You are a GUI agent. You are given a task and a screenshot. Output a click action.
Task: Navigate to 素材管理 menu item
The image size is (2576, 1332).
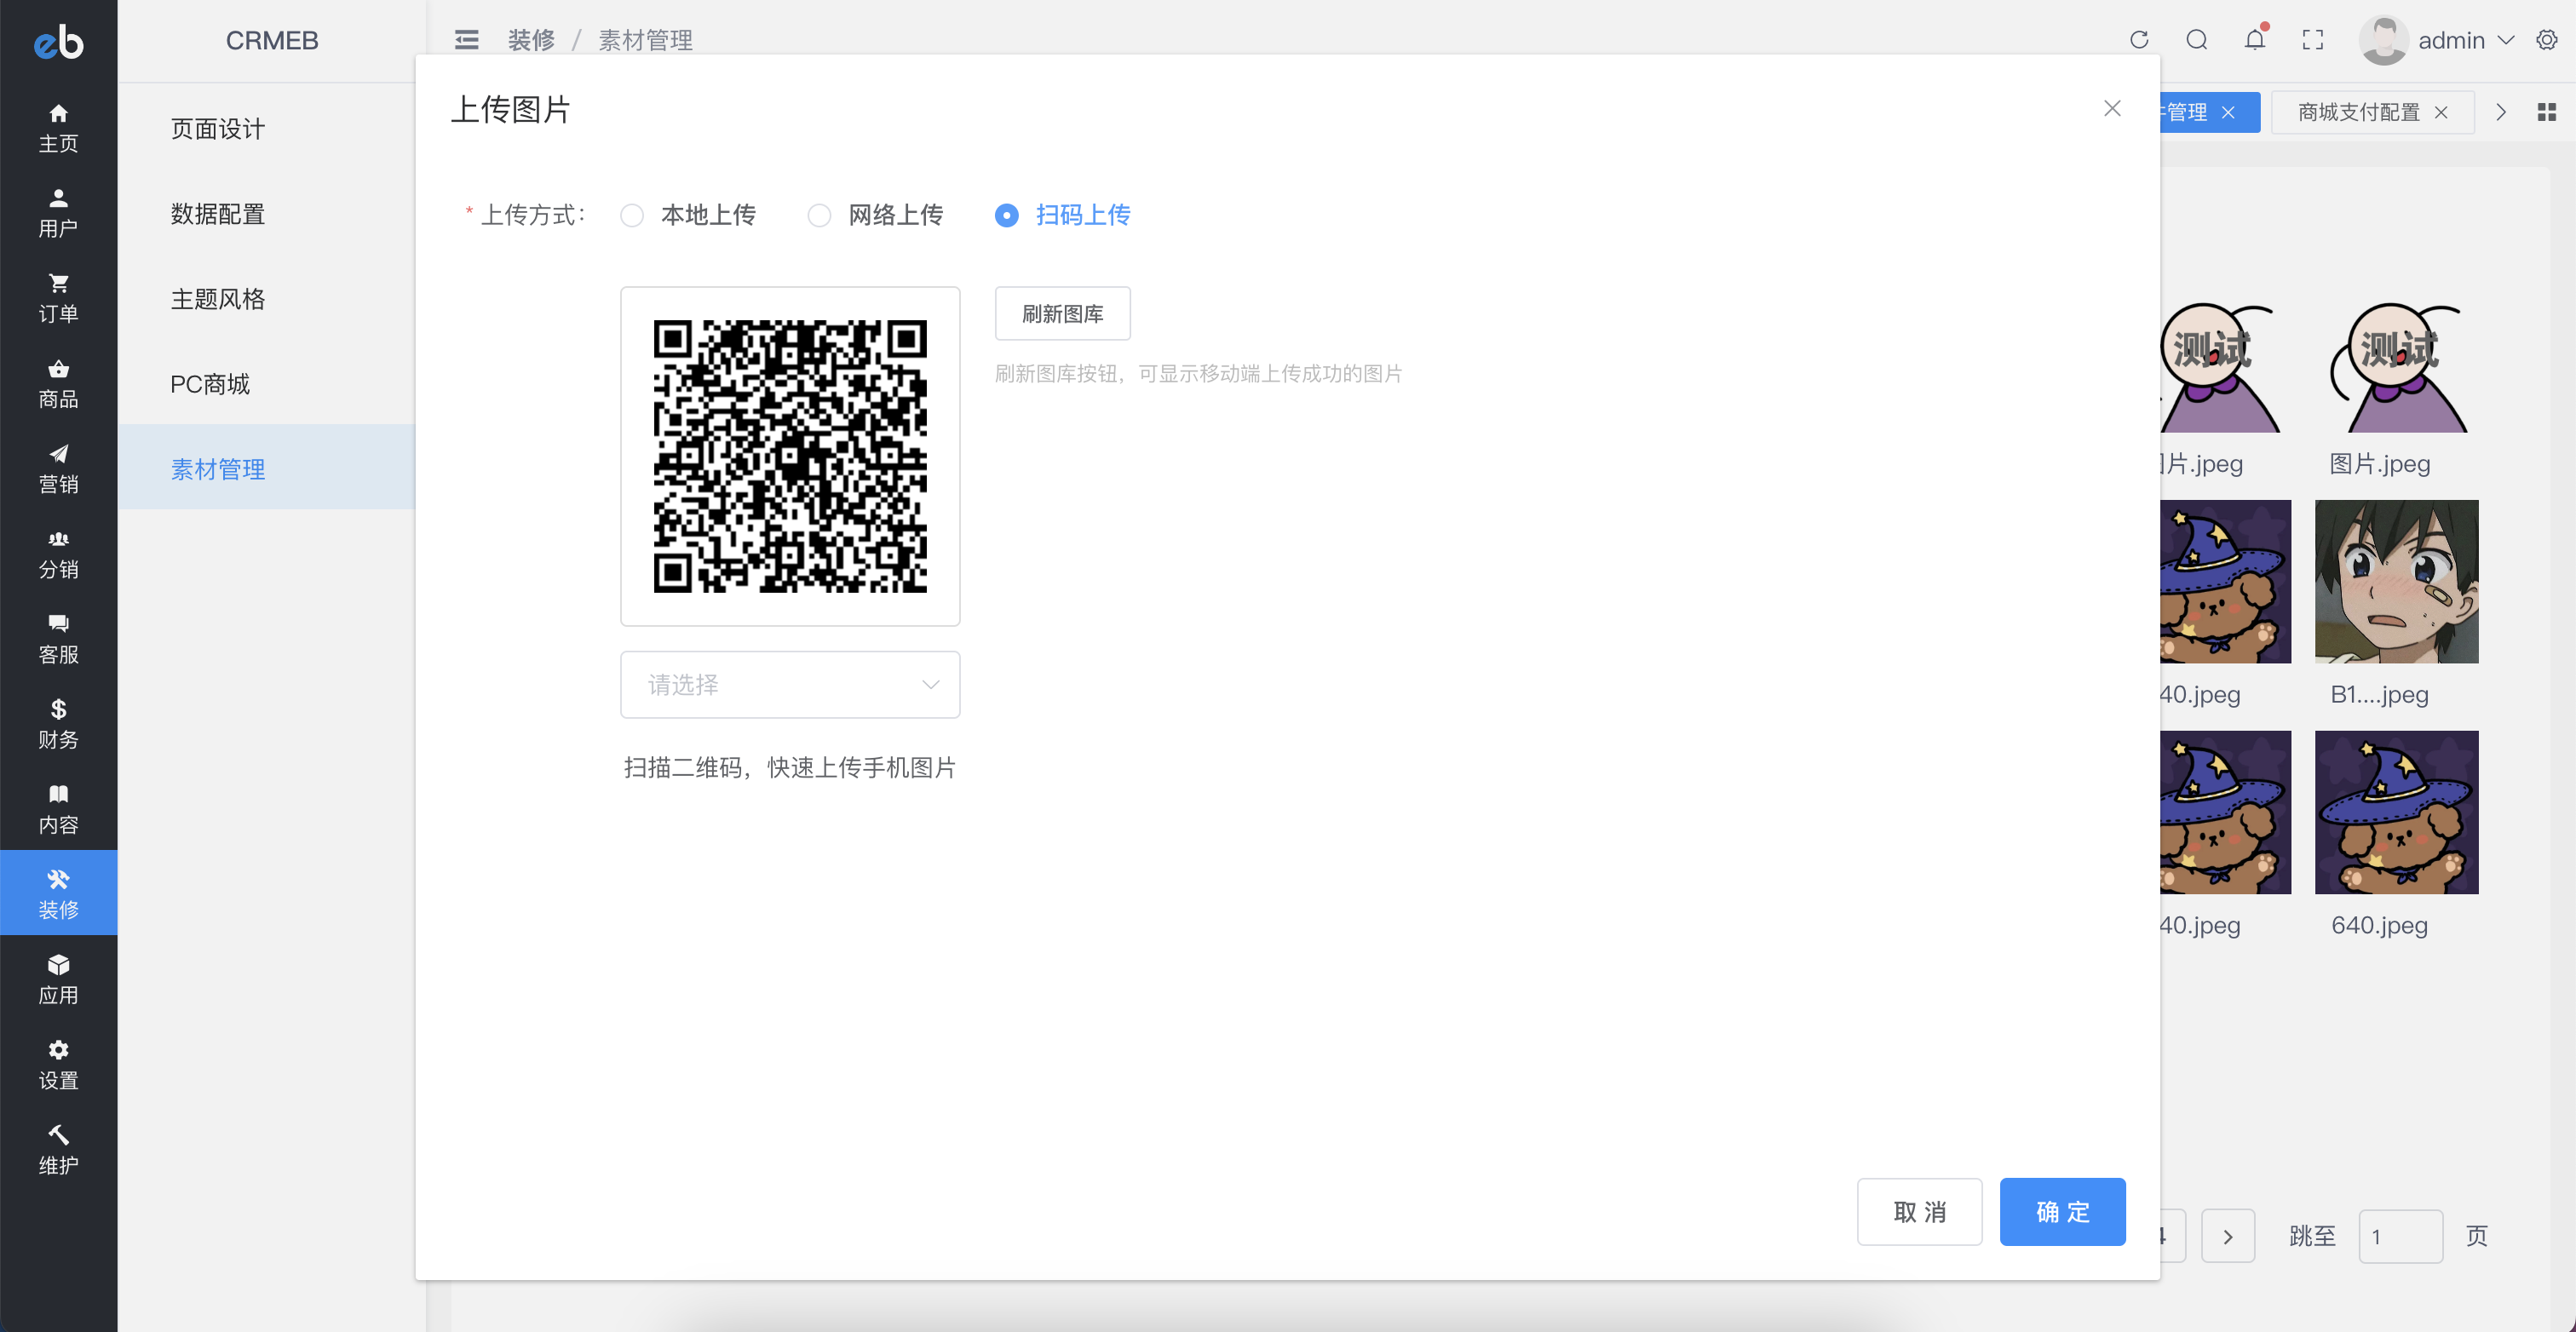coord(217,468)
